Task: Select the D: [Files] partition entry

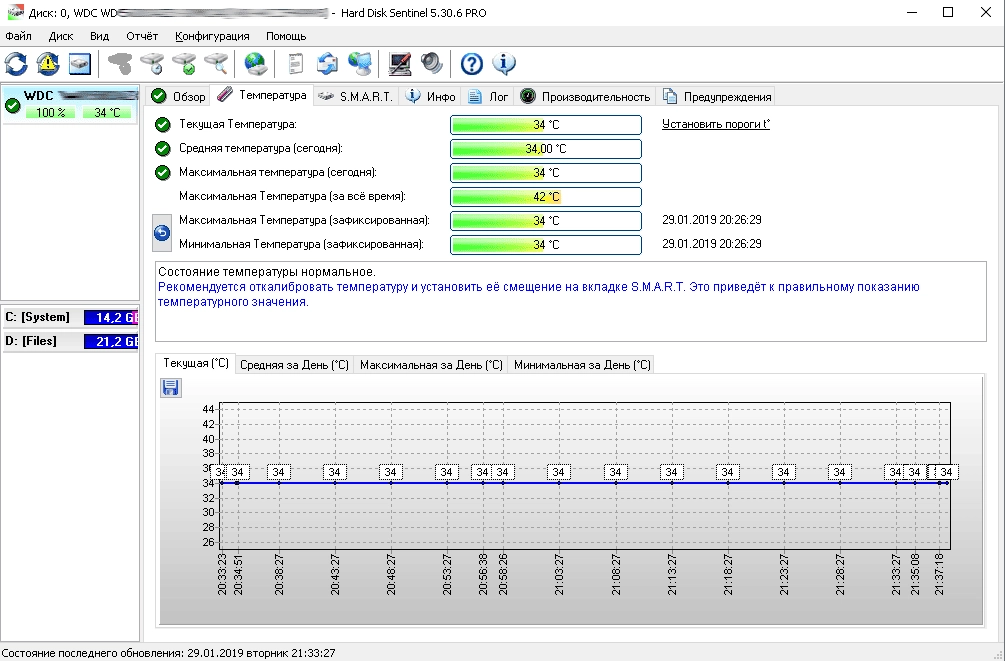Action: (x=71, y=341)
